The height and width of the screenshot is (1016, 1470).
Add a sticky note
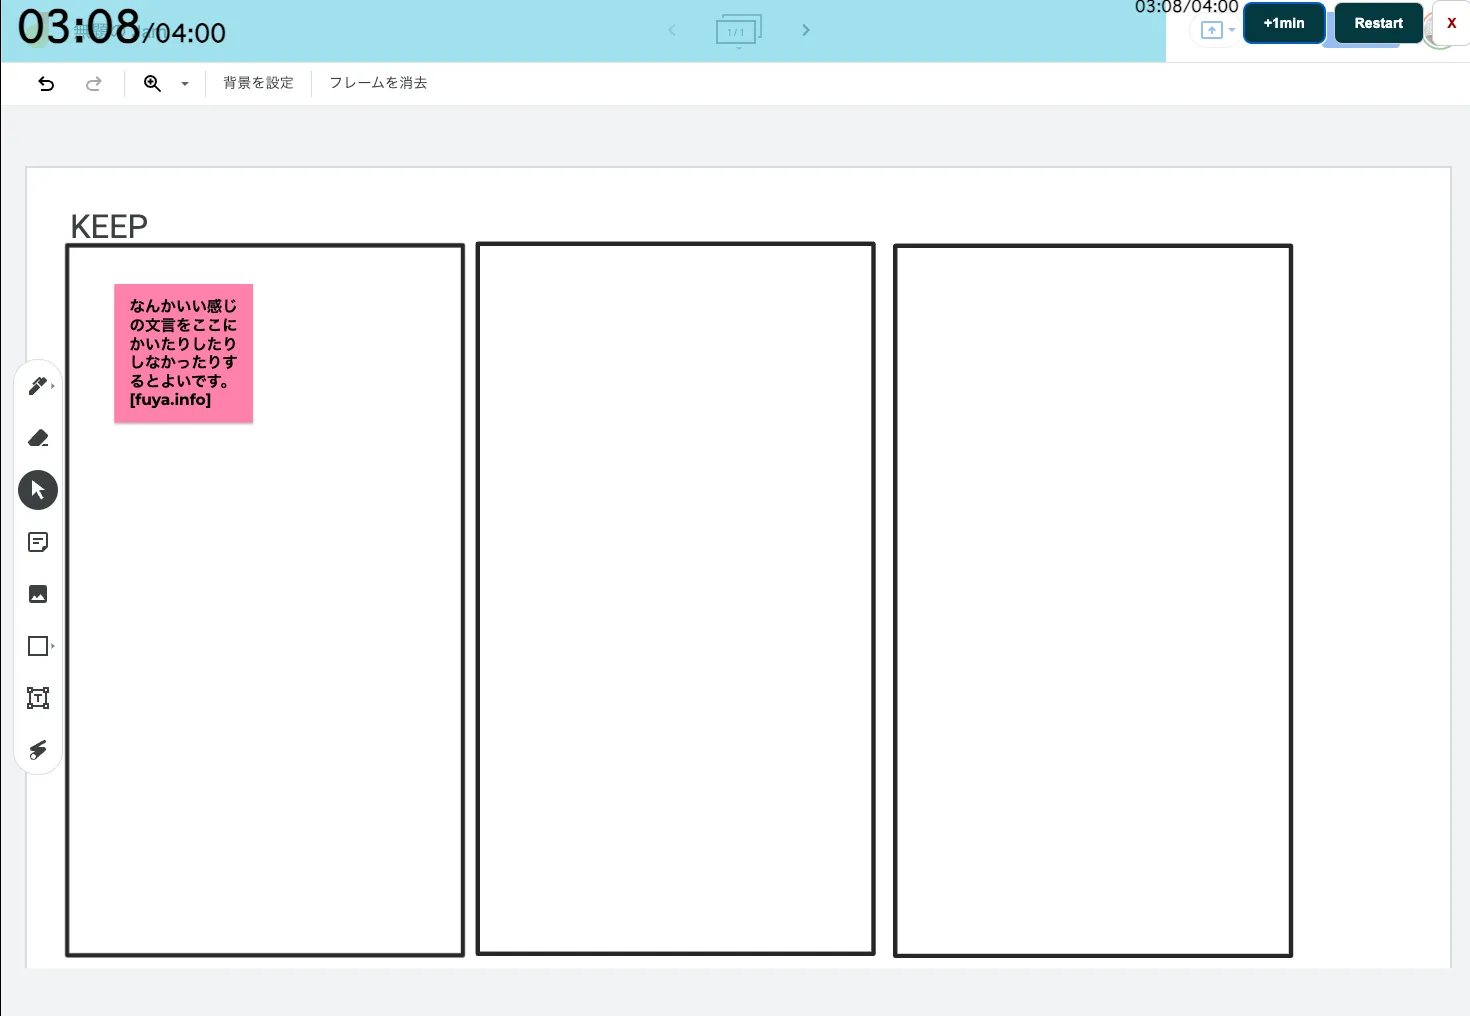pyautogui.click(x=38, y=542)
